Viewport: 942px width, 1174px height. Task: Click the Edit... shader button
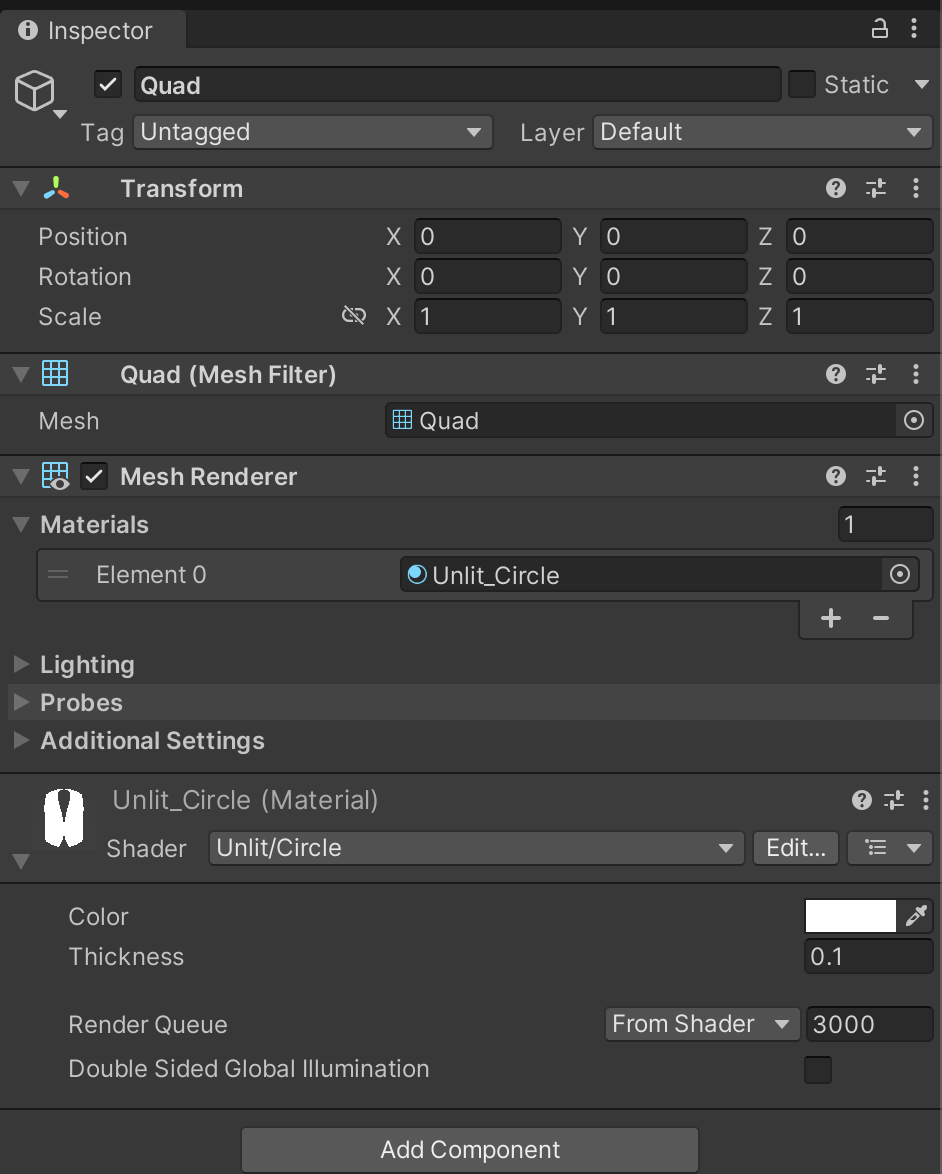795,848
